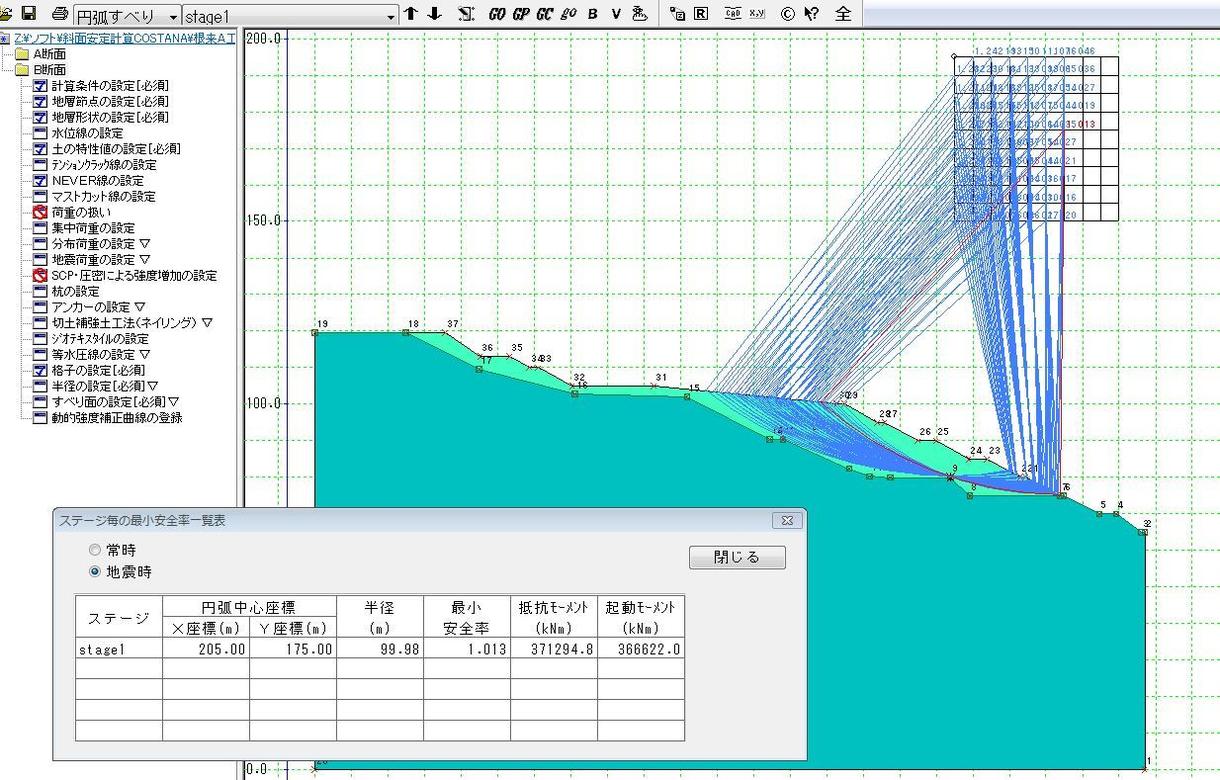Click the GP toolbar icon
The height and width of the screenshot is (780, 1220).
point(521,14)
